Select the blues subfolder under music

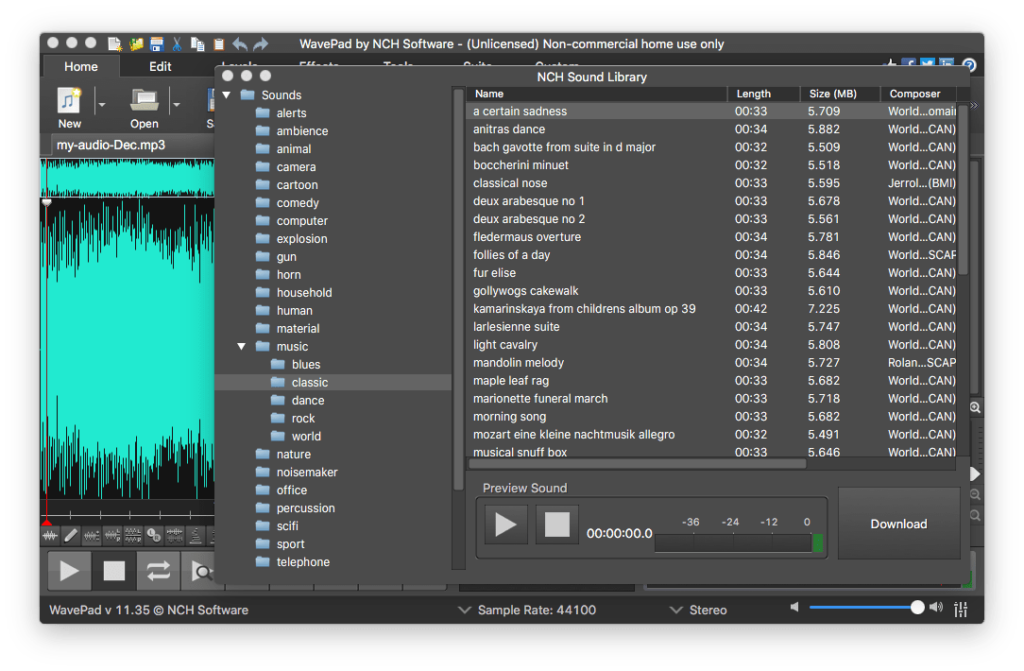pos(306,365)
